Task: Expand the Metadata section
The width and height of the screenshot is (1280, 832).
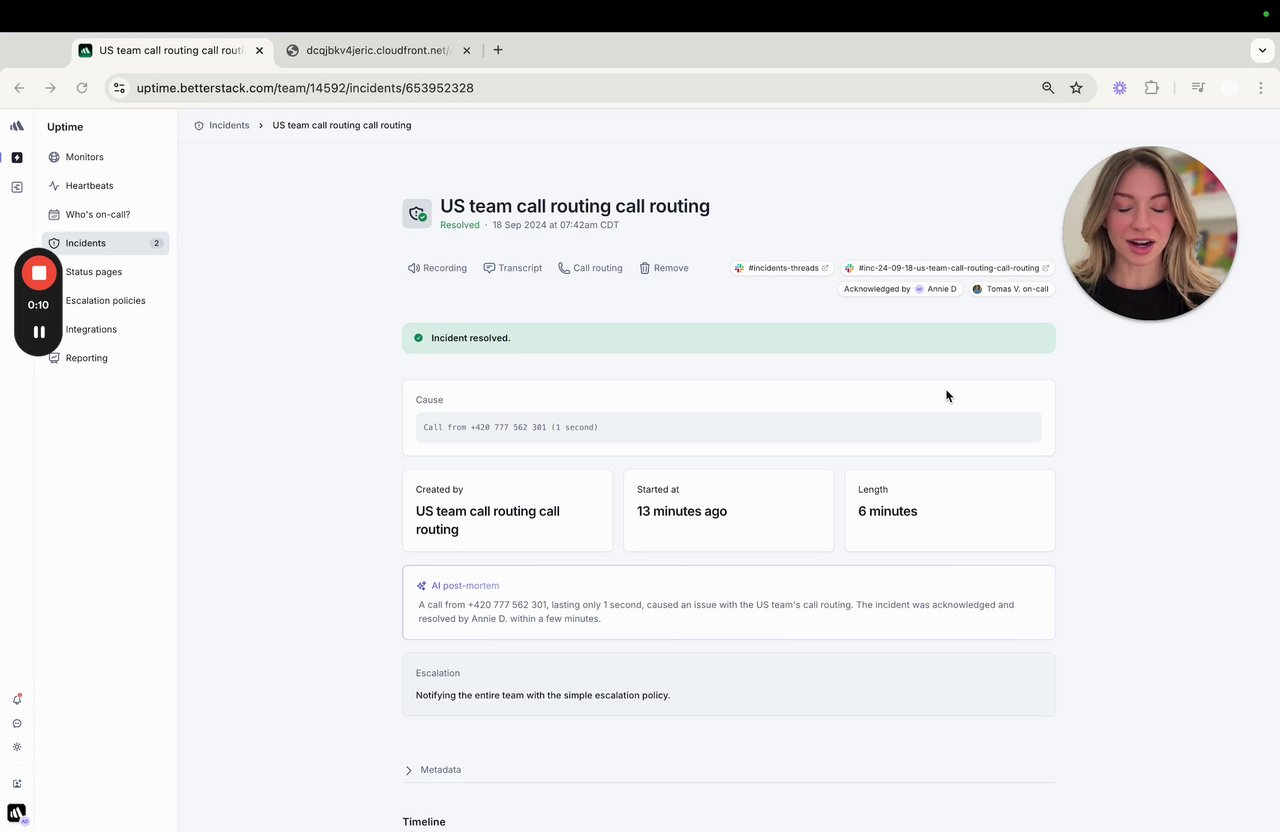Action: (433, 770)
